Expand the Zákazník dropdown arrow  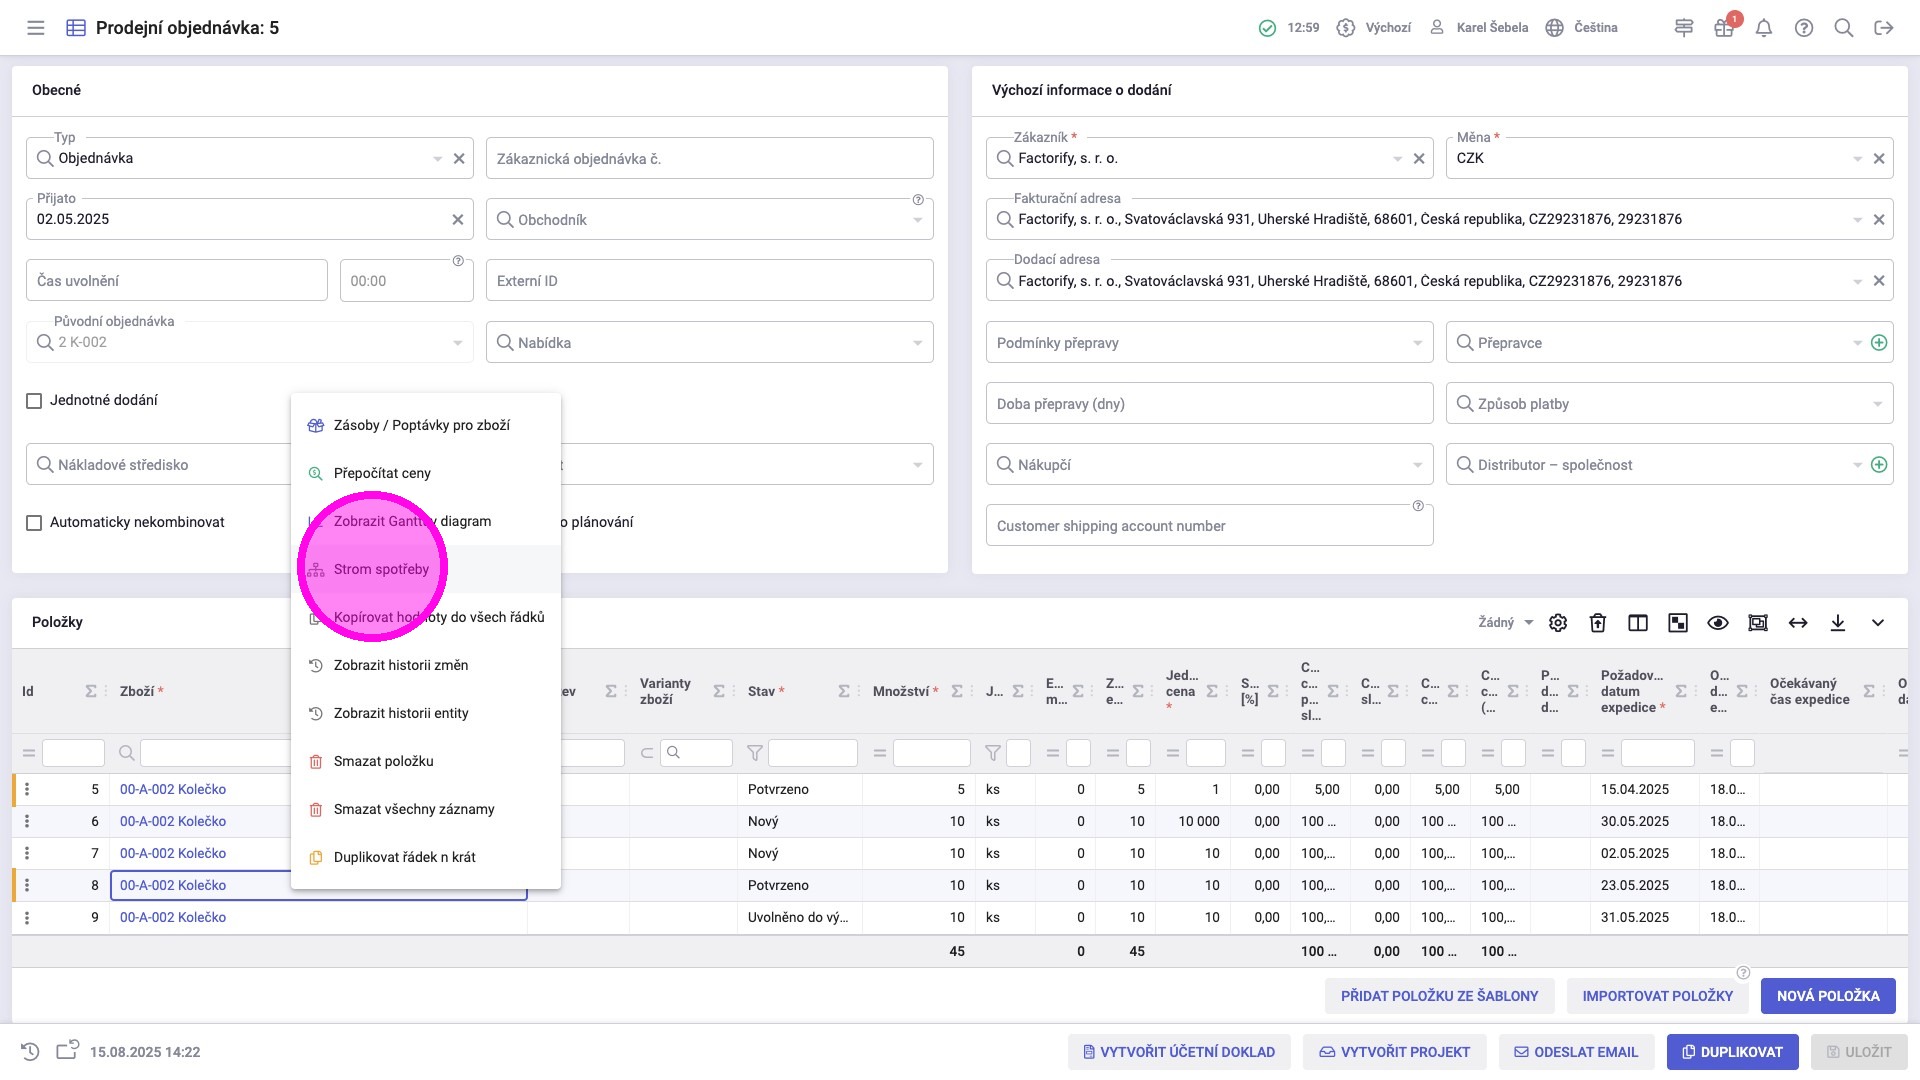coord(1398,159)
